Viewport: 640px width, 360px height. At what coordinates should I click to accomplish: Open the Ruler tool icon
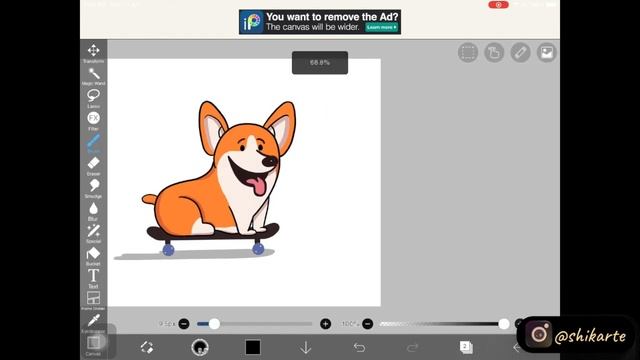[x=520, y=53]
